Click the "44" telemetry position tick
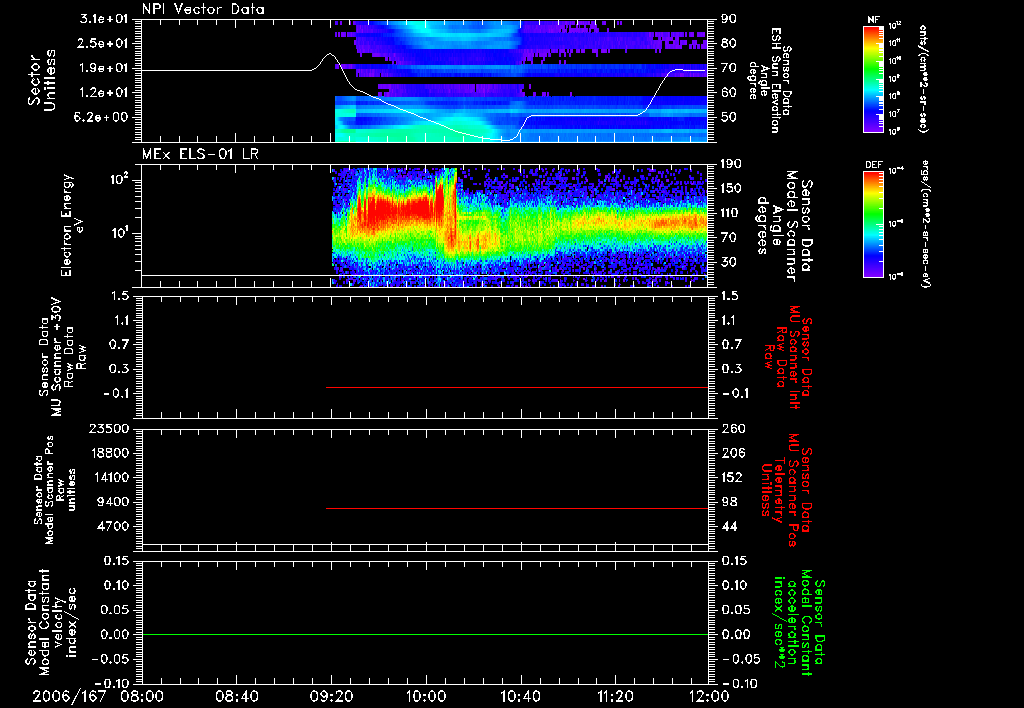Image resolution: width=1024 pixels, height=708 pixels. tap(729, 526)
